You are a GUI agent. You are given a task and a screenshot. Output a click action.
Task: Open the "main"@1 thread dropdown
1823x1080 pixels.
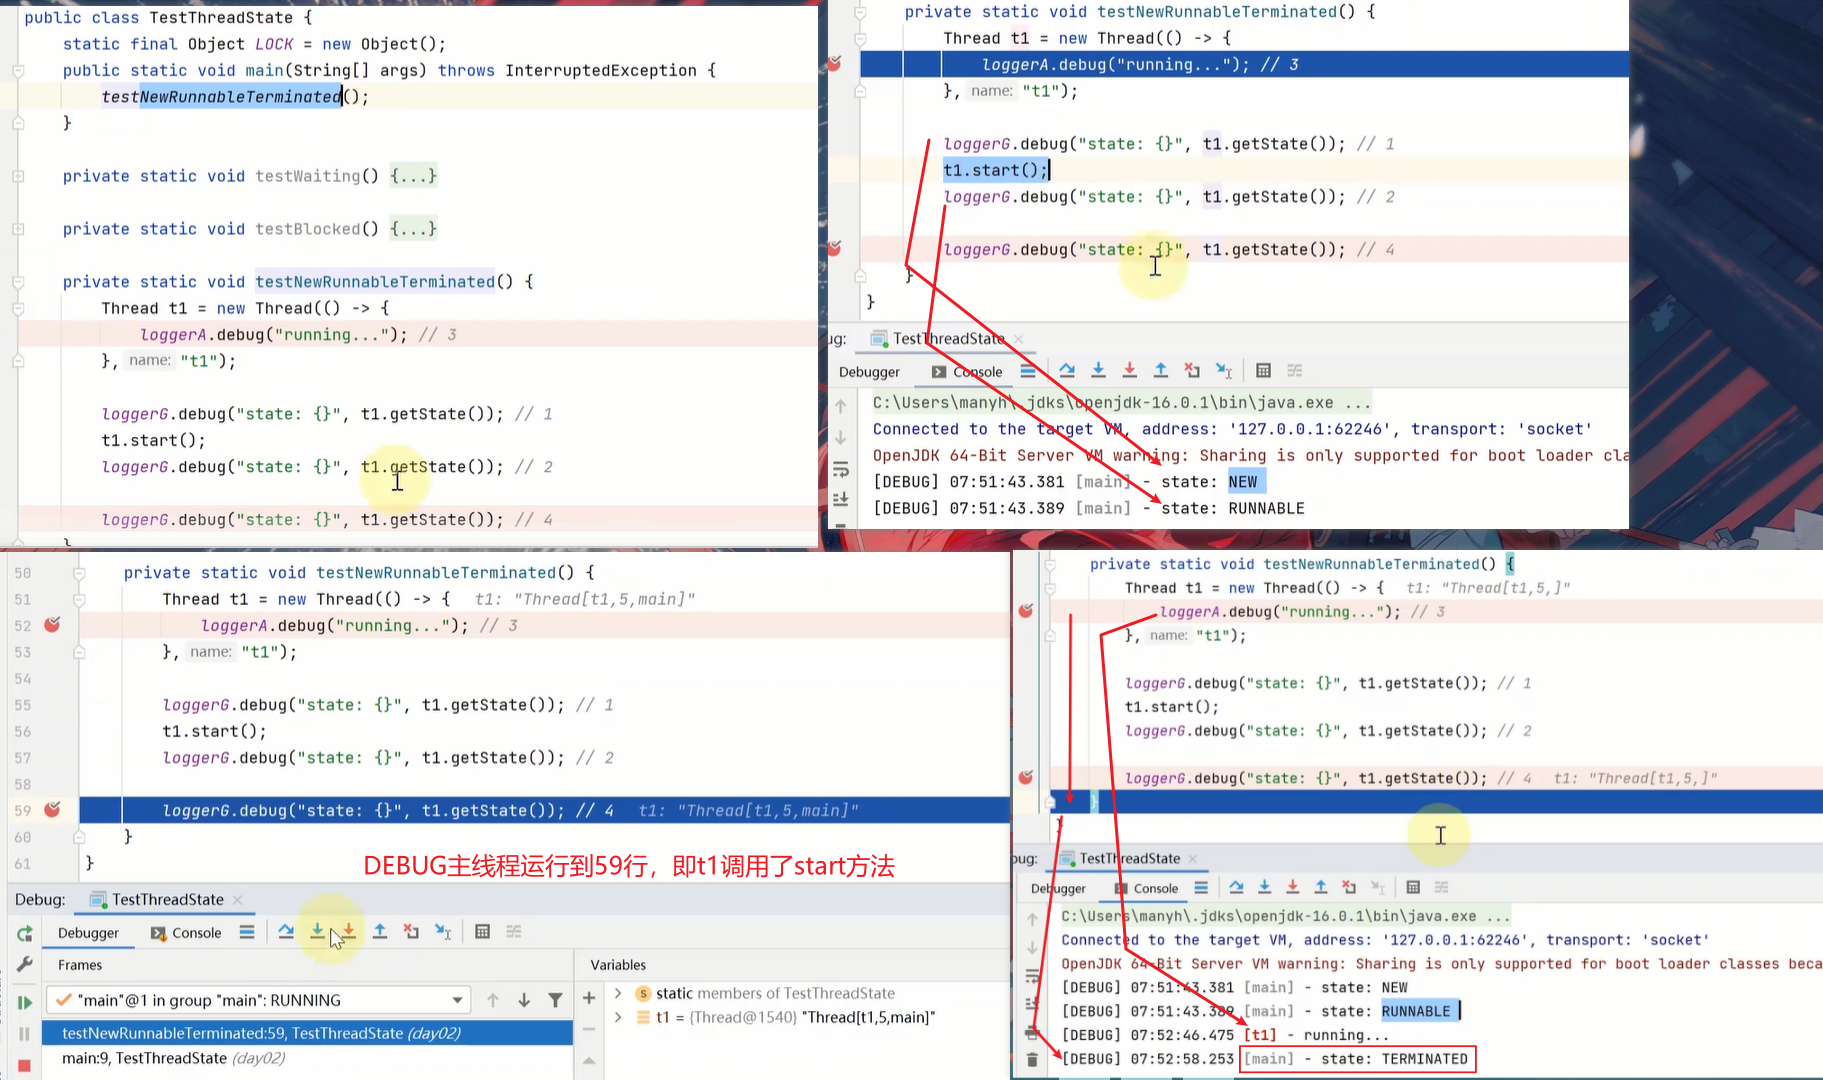pyautogui.click(x=457, y=1000)
